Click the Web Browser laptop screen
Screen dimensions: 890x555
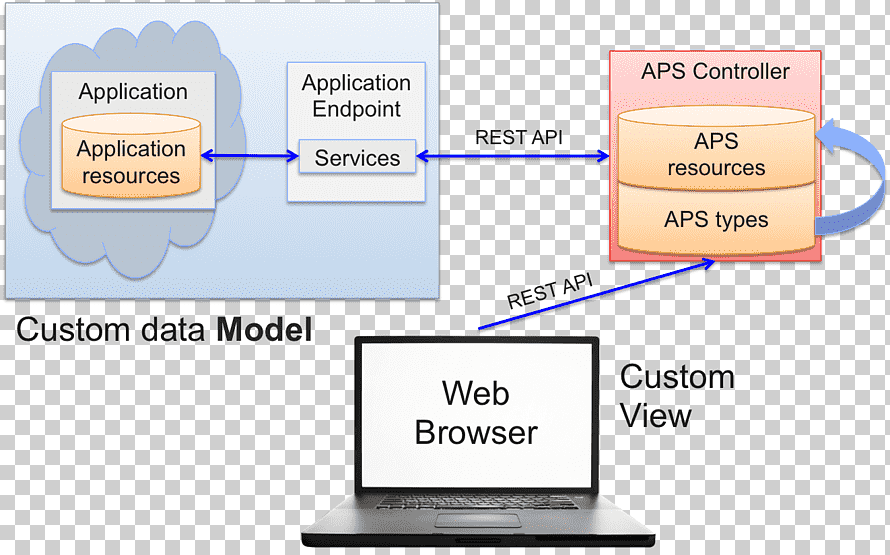pos(476,413)
